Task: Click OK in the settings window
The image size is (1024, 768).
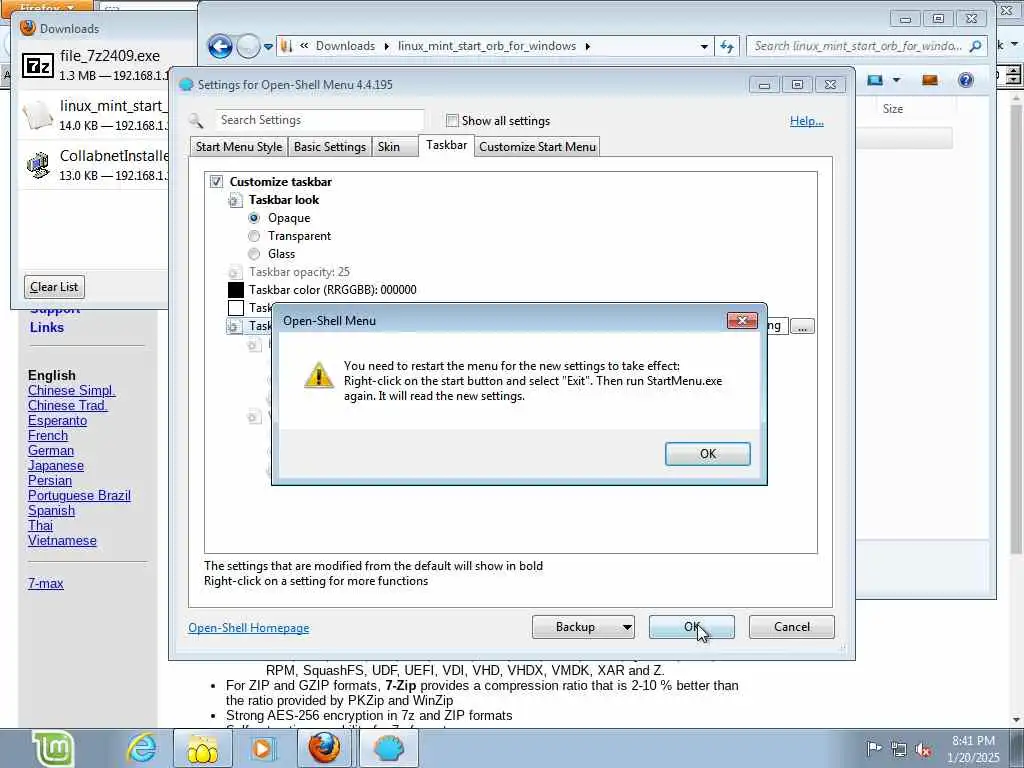Action: pos(692,627)
